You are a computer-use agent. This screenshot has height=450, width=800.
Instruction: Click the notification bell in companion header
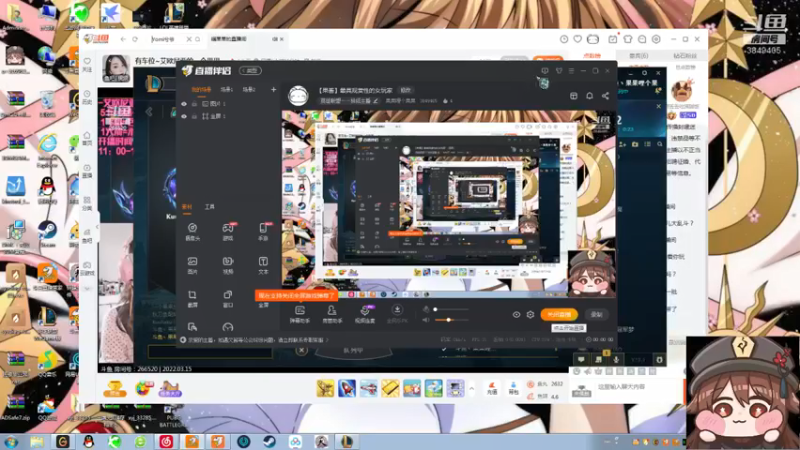tap(589, 96)
